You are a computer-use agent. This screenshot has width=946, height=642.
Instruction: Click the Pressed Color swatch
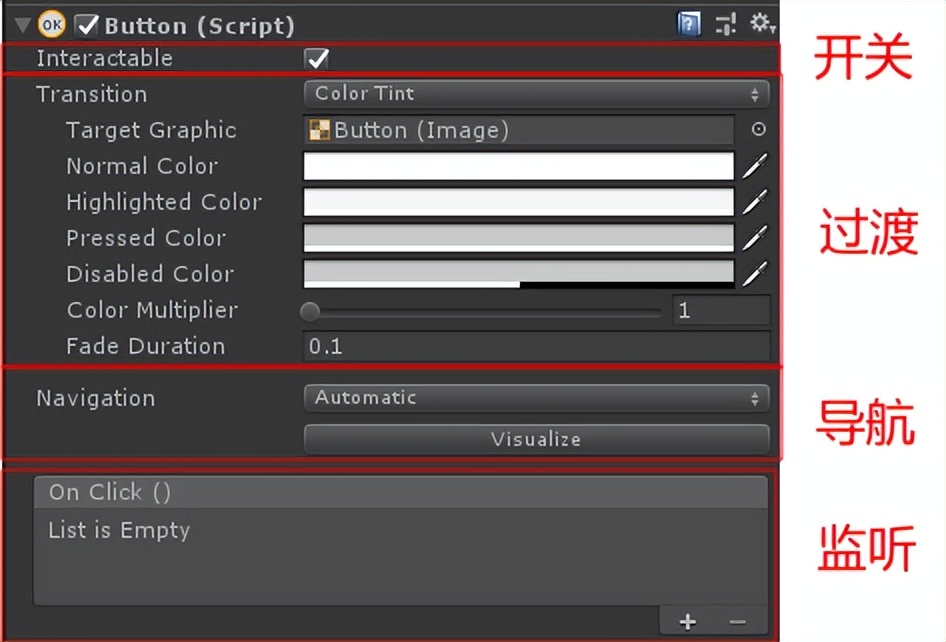coord(519,238)
